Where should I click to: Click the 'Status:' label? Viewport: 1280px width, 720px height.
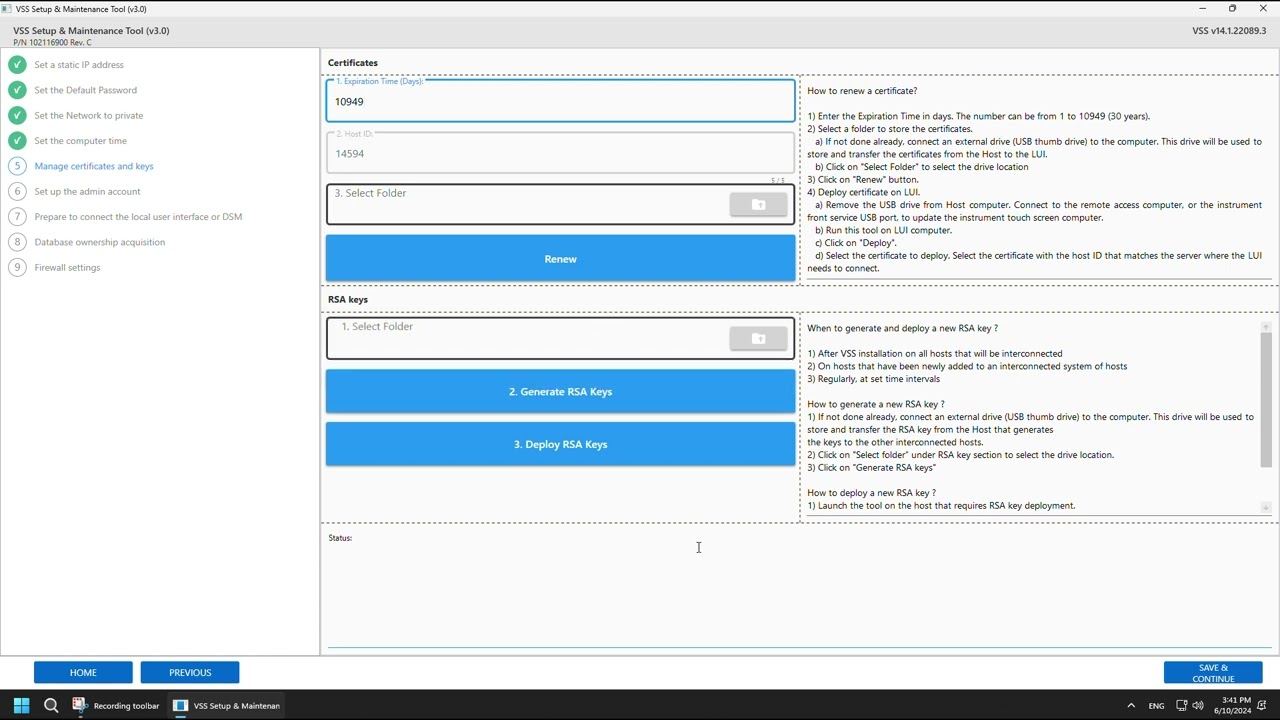[340, 538]
